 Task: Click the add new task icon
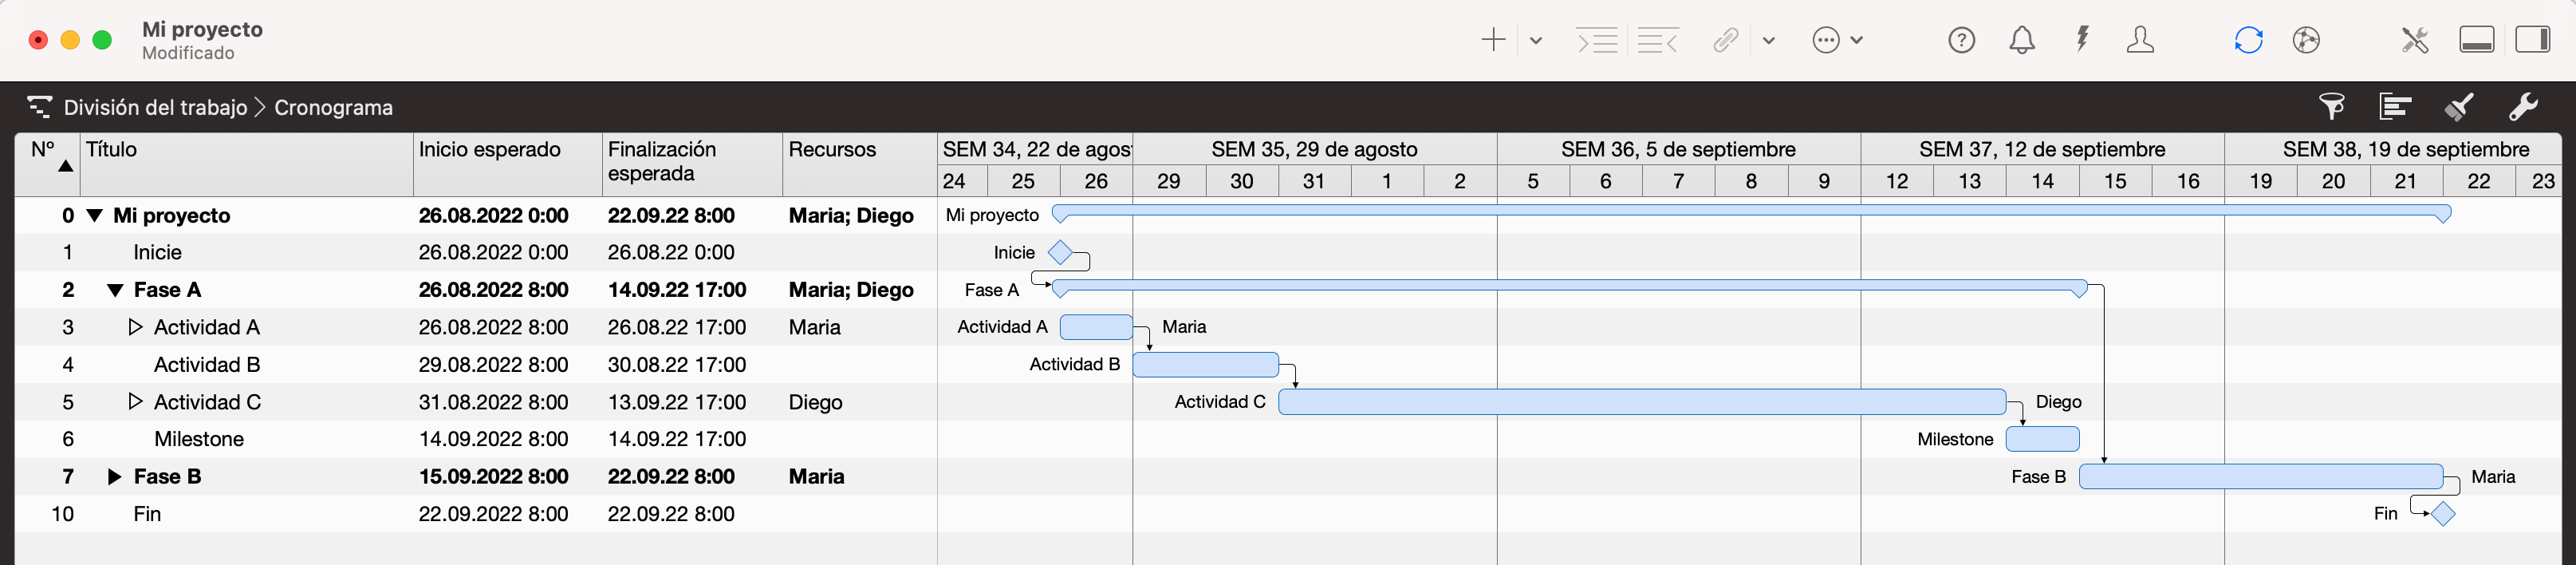click(1492, 40)
